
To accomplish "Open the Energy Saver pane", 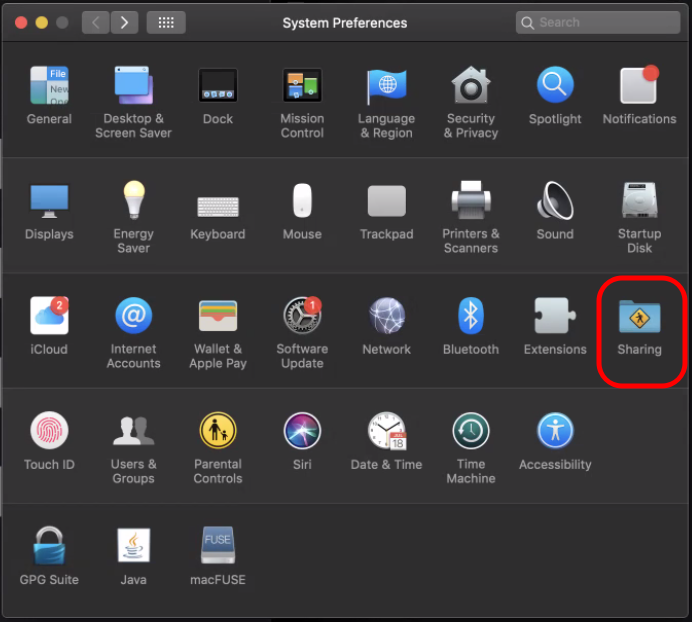I will click(133, 202).
